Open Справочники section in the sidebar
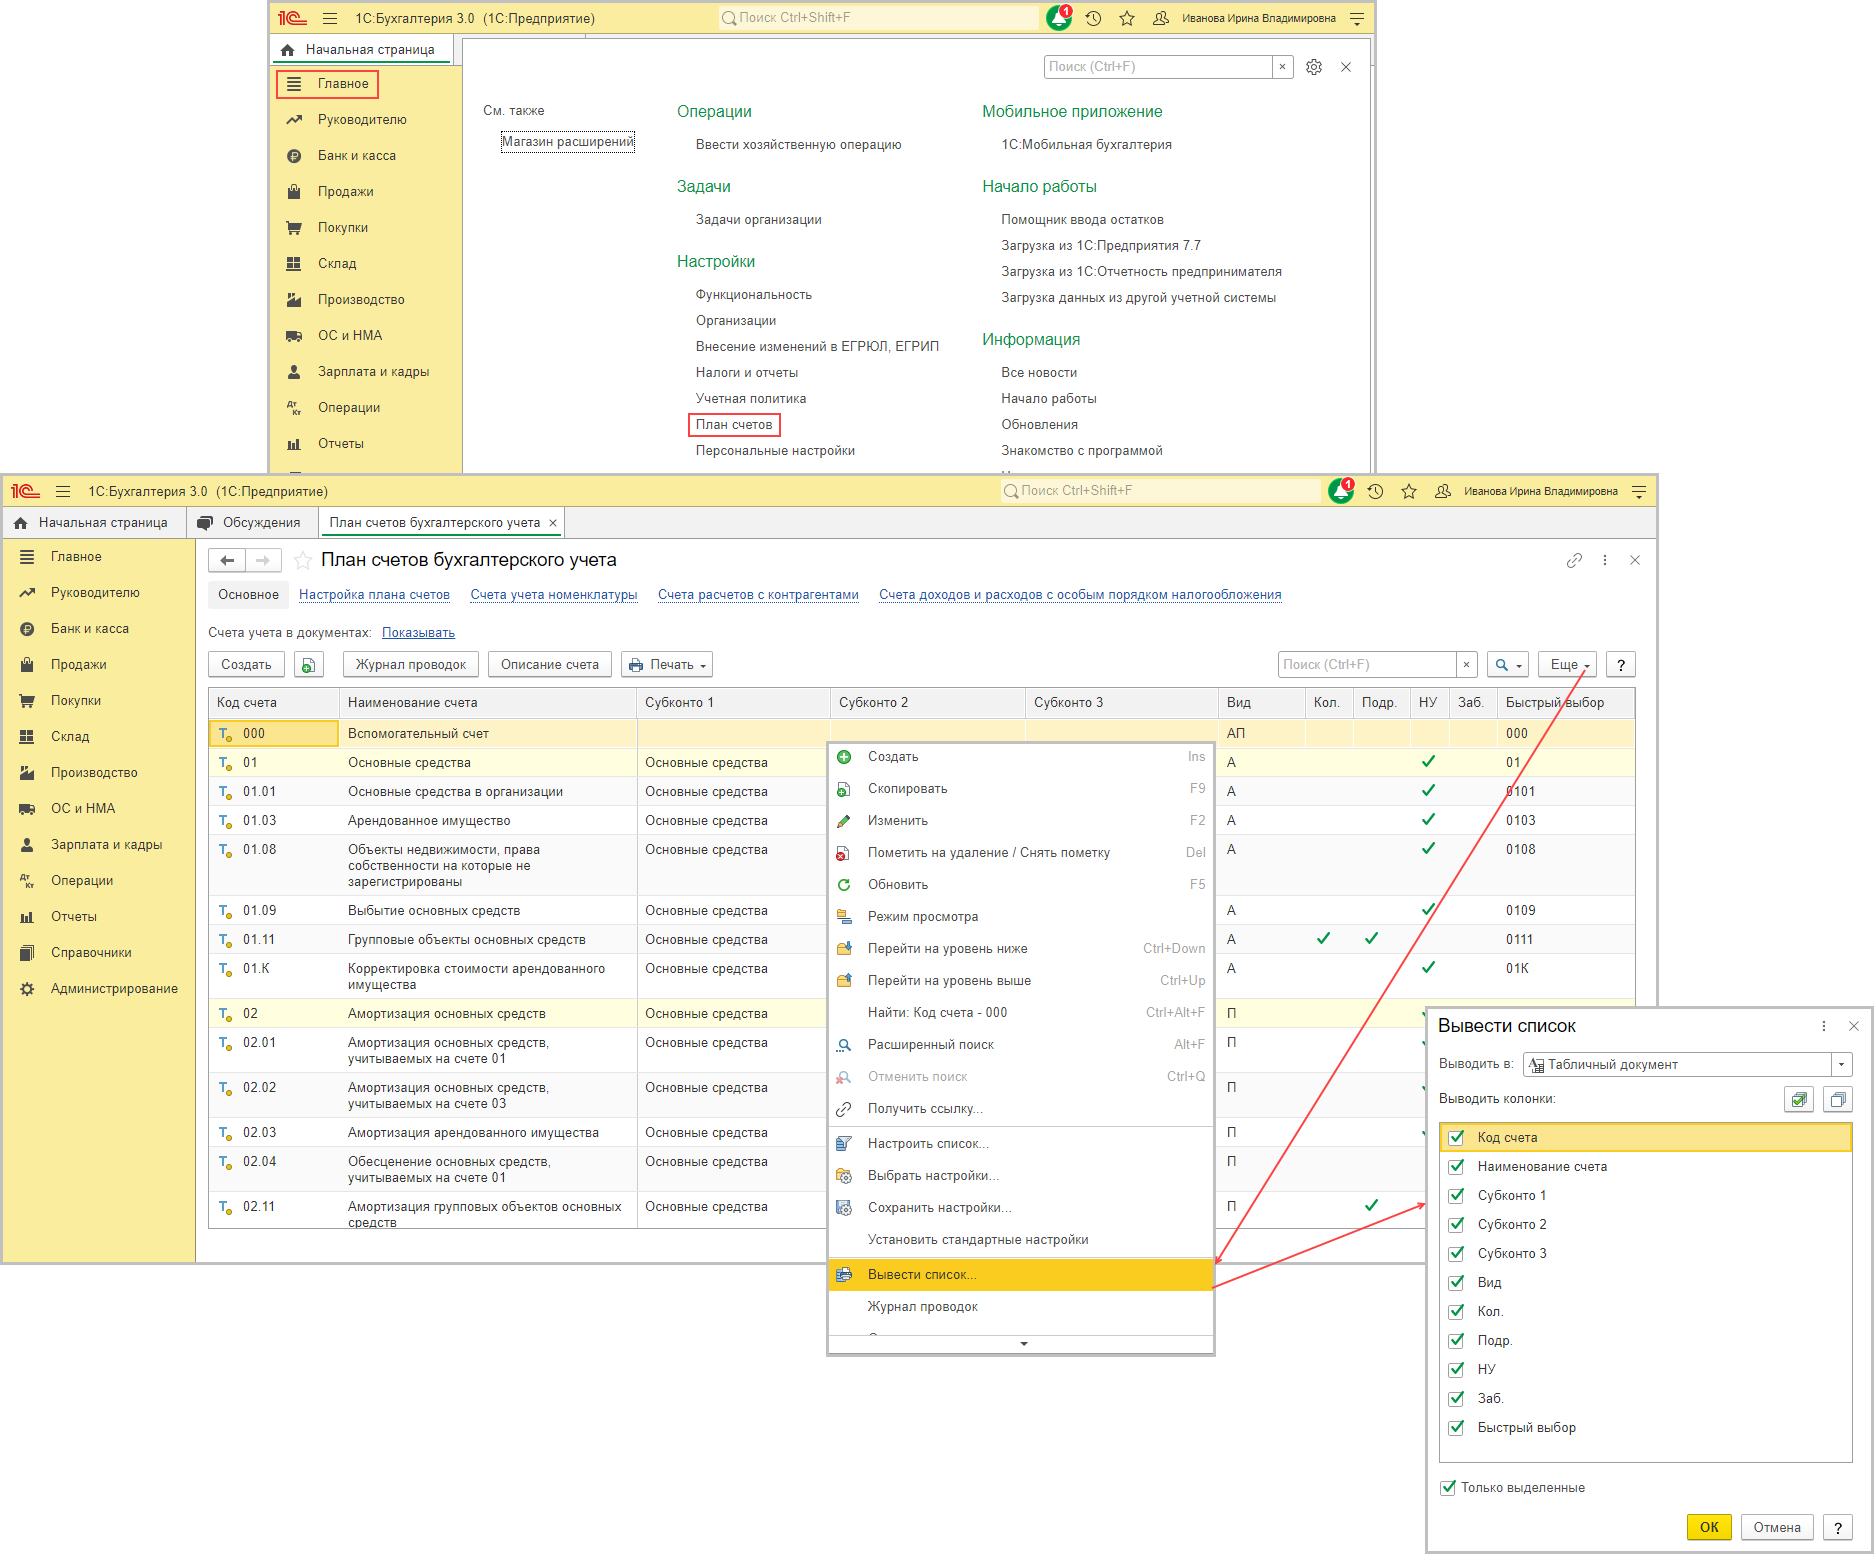1874x1554 pixels. 91,953
